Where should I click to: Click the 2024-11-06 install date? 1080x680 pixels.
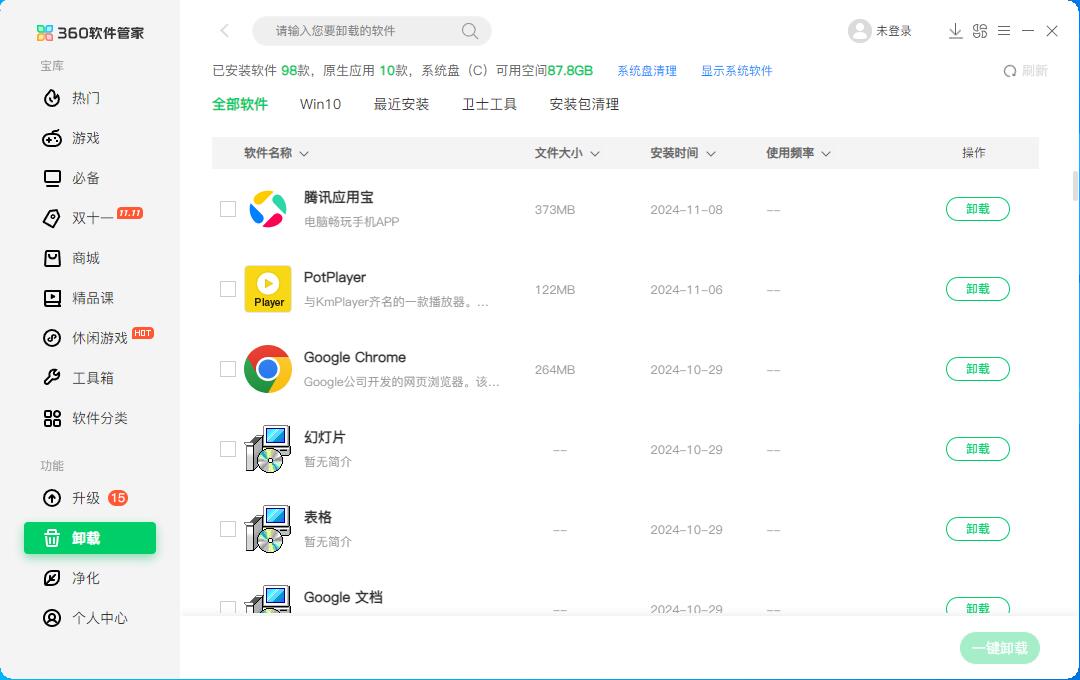coord(686,289)
